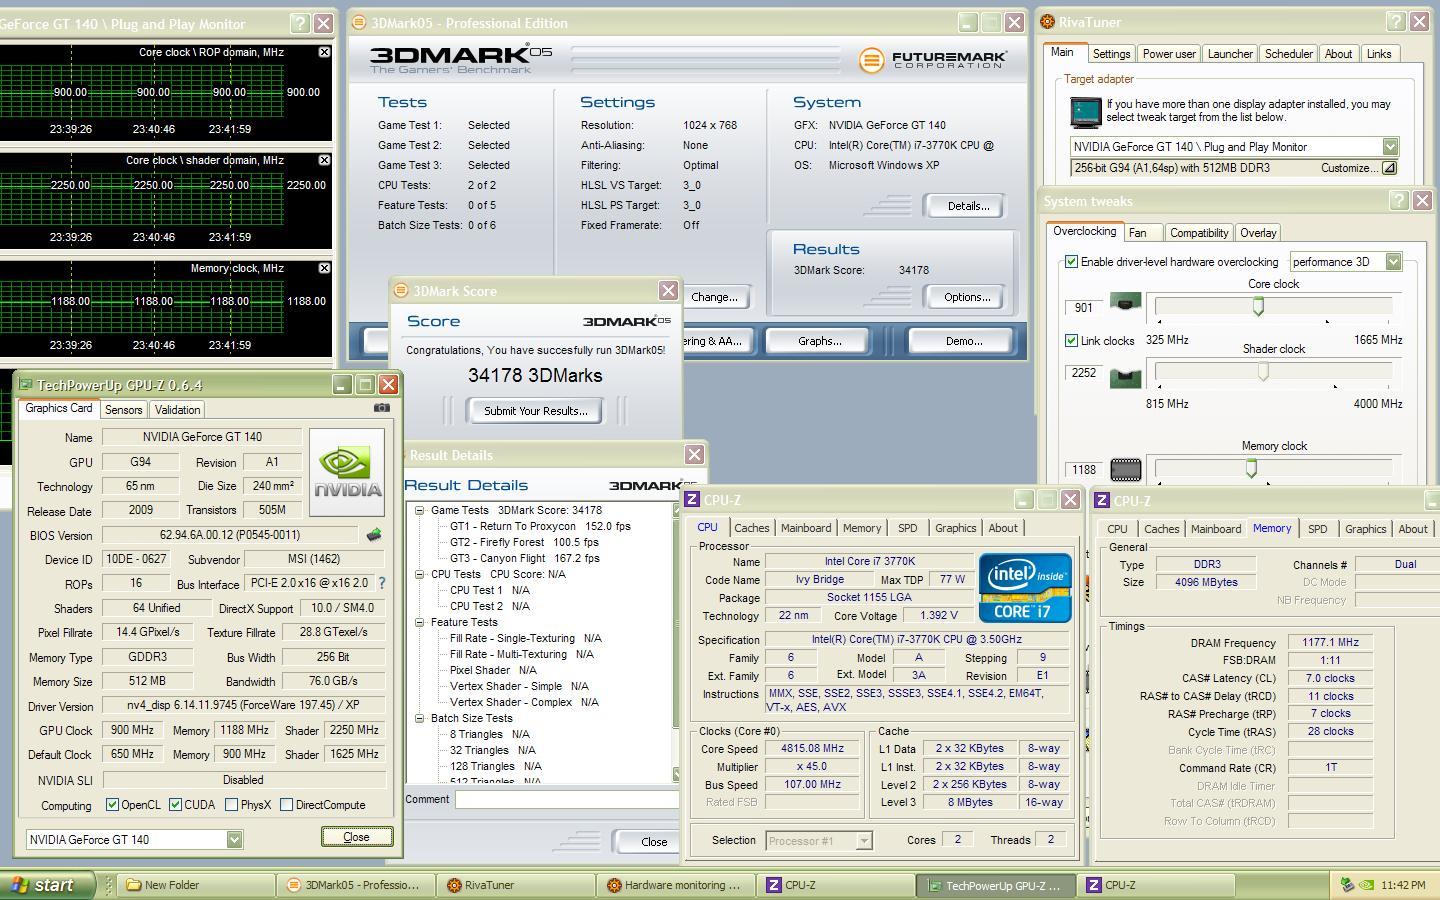The height and width of the screenshot is (900, 1440).
Task: Switch to Validation tab in GPU-Z
Action: 177,410
